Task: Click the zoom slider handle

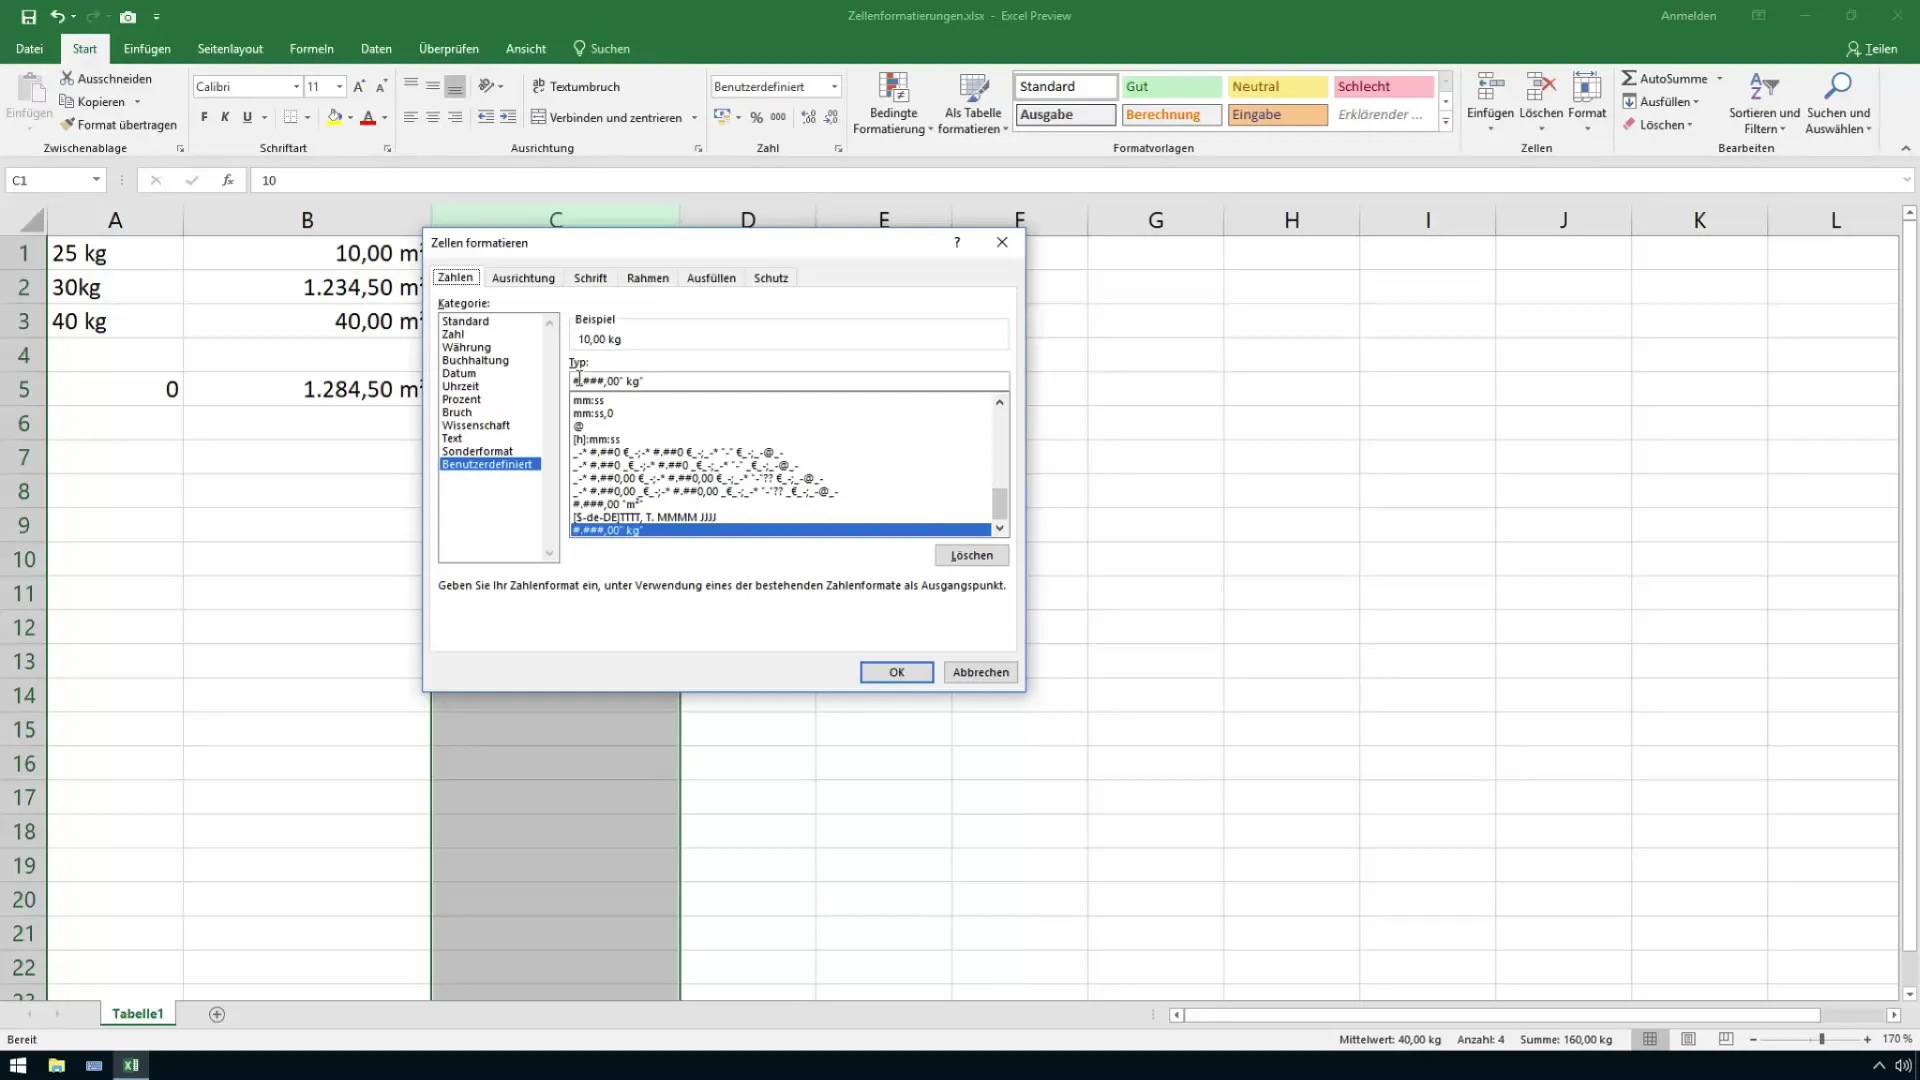Action: tap(1821, 1039)
